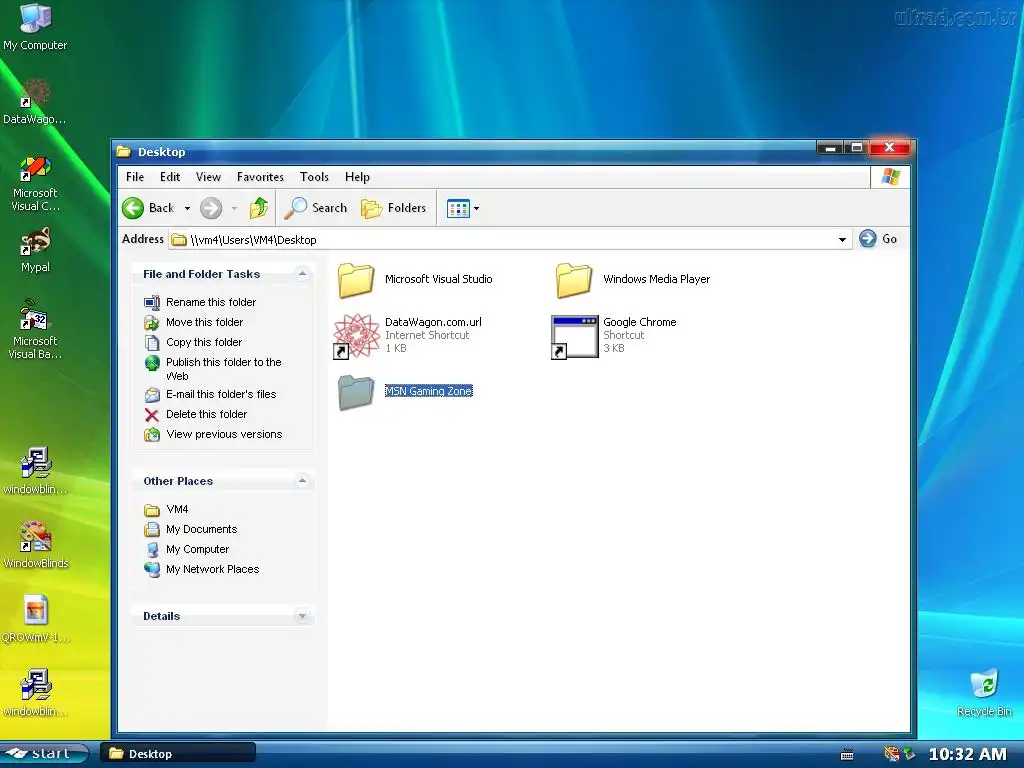1024x768 pixels.
Task: Click the MSN Gaming Zone label
Action: [428, 391]
